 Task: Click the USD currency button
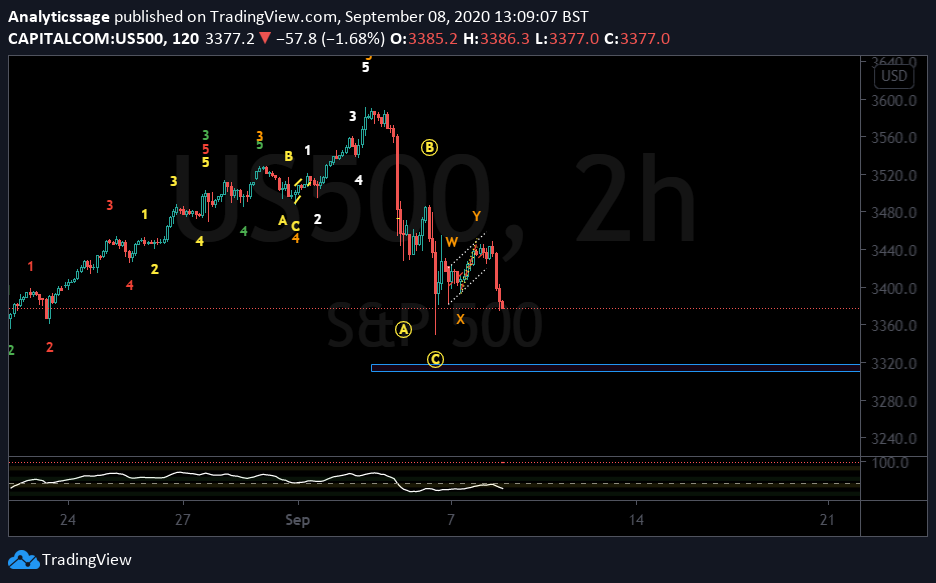click(894, 76)
